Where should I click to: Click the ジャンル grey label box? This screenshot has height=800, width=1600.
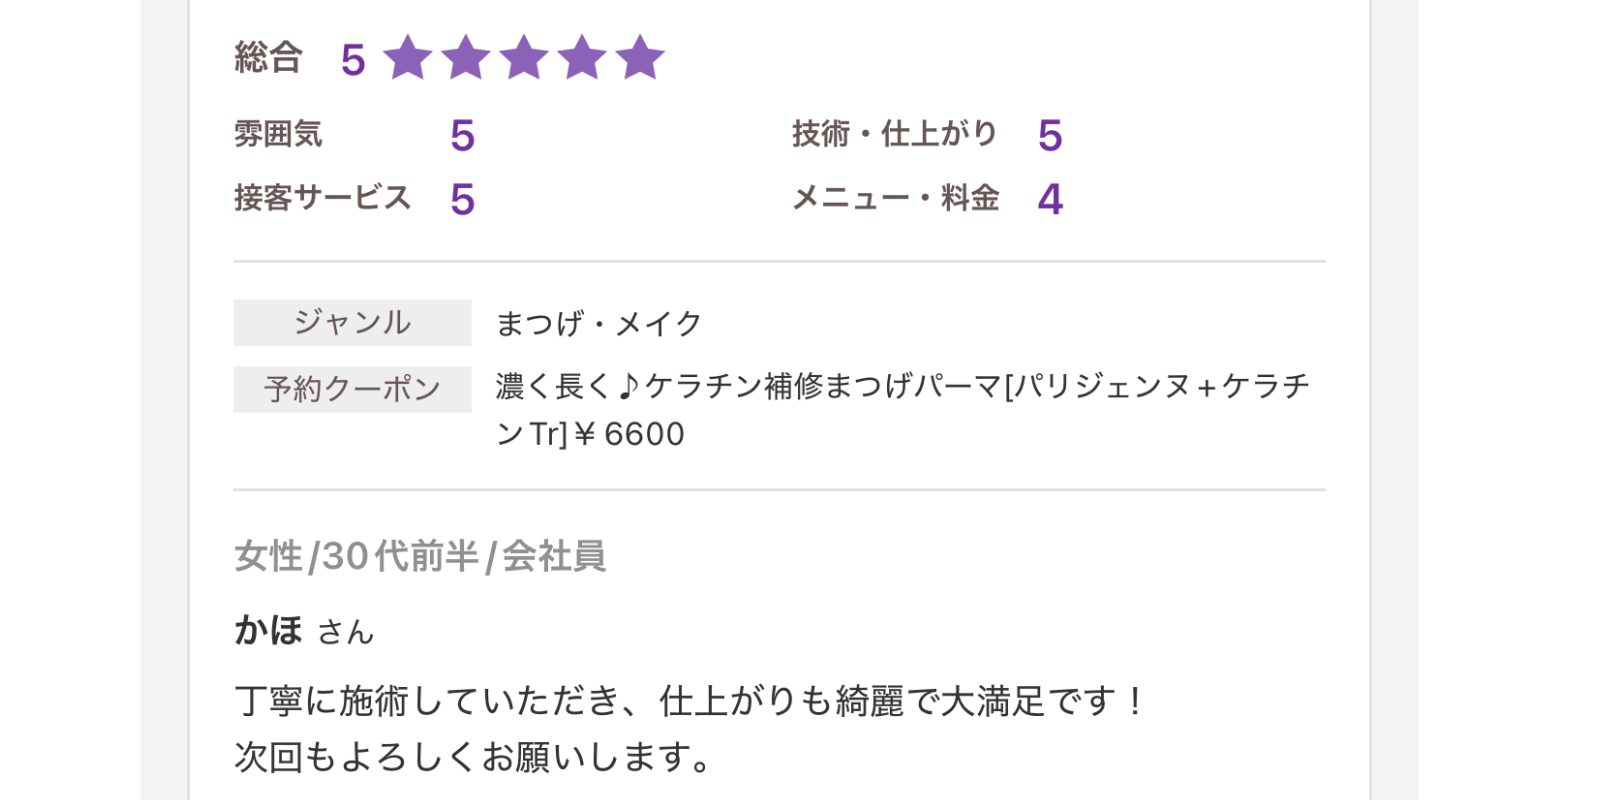(352, 322)
